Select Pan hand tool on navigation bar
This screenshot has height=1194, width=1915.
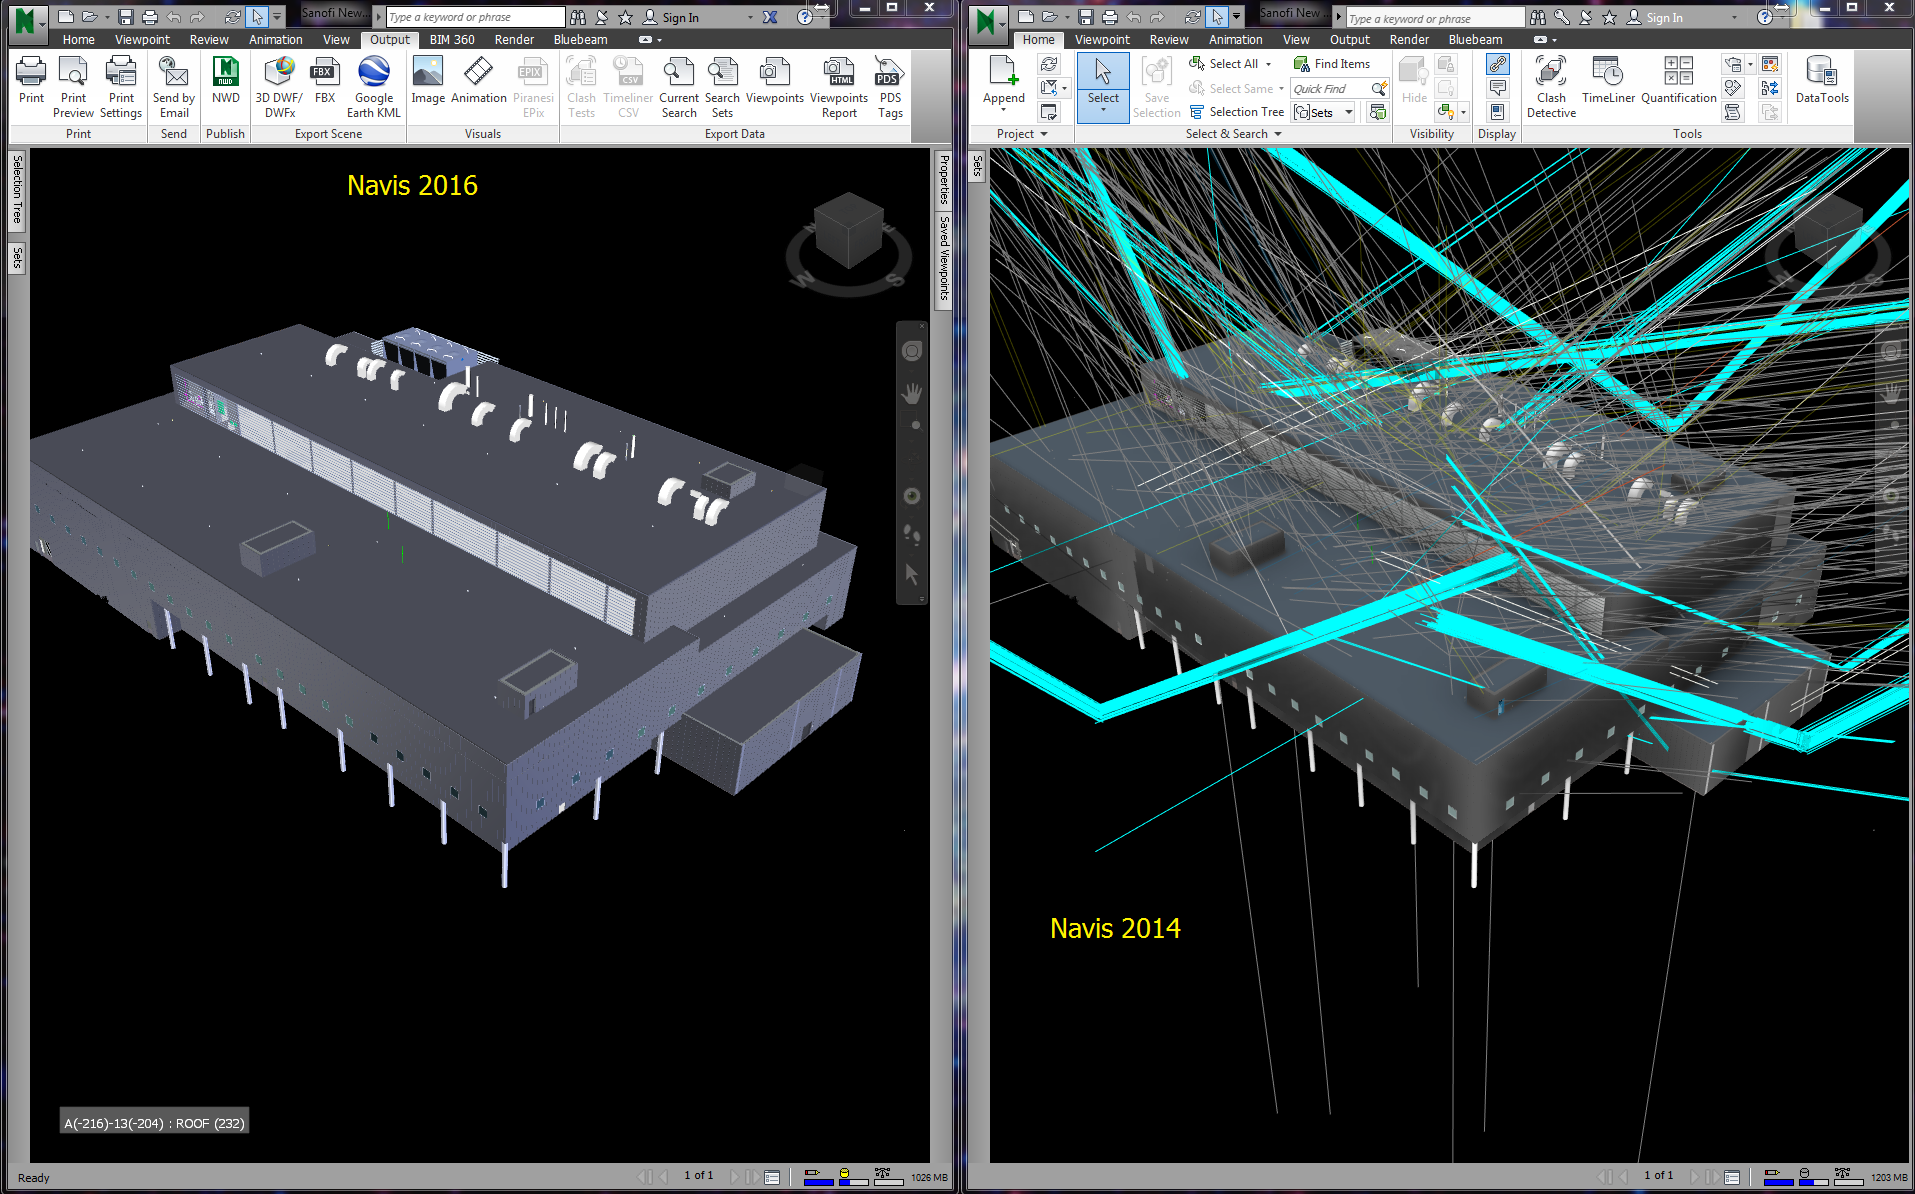point(911,394)
